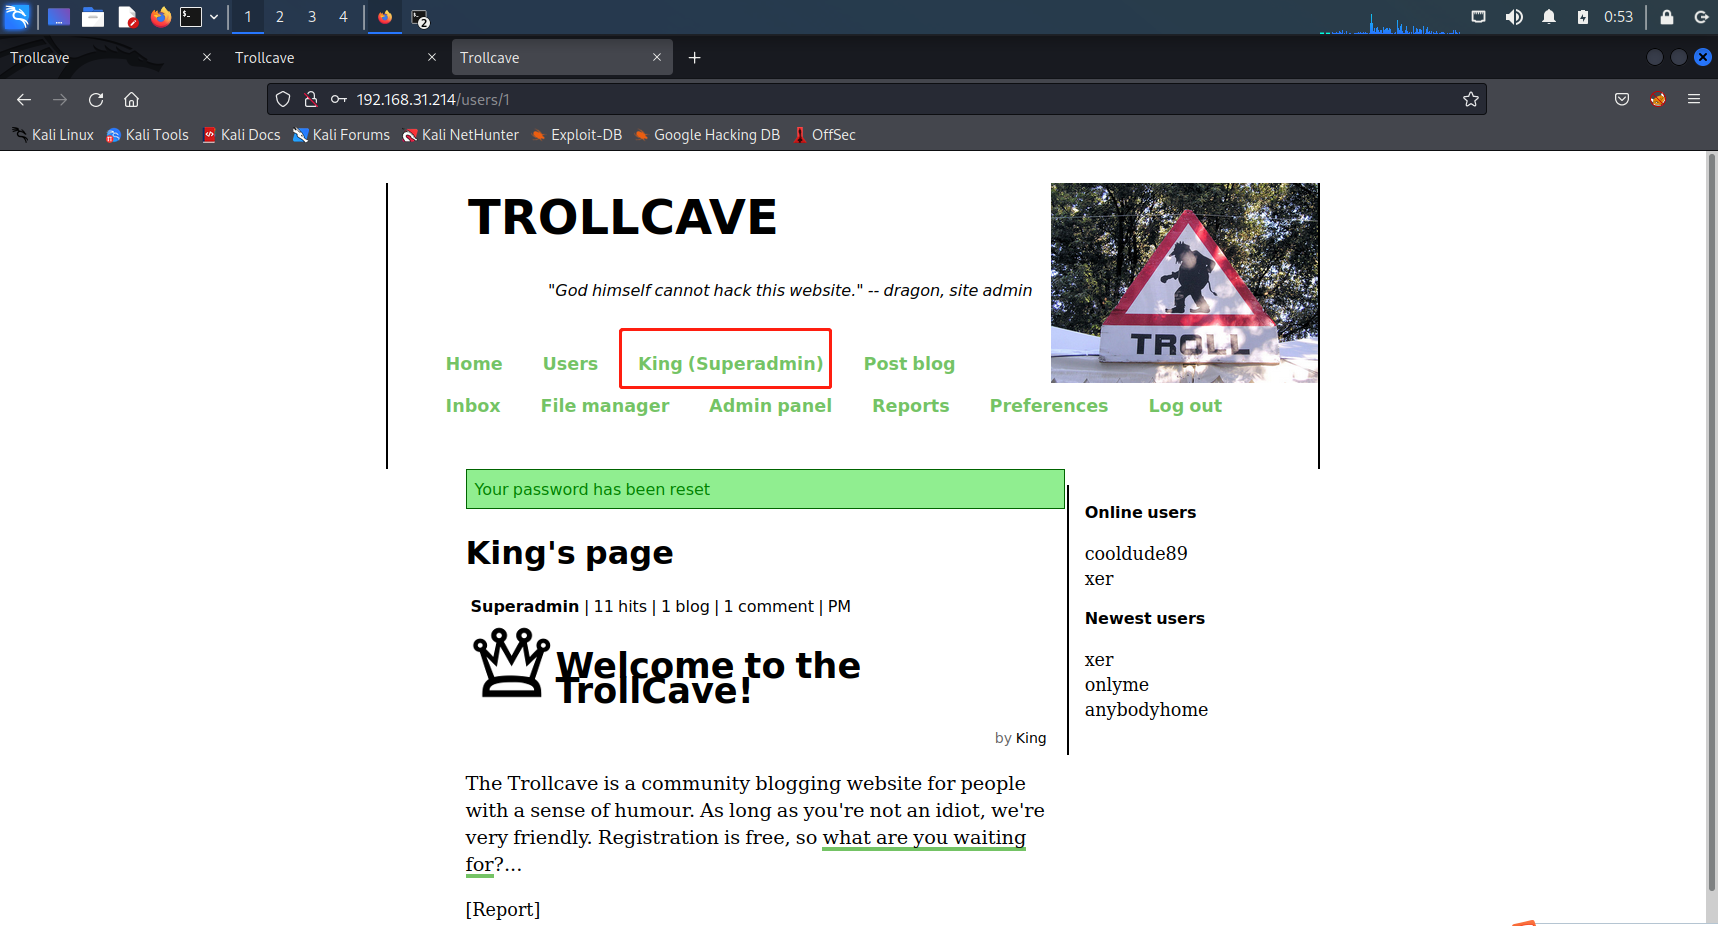Viewport: 1718px width, 926px height.
Task: Focus the running Firefox window taskbar button
Action: 385,17
